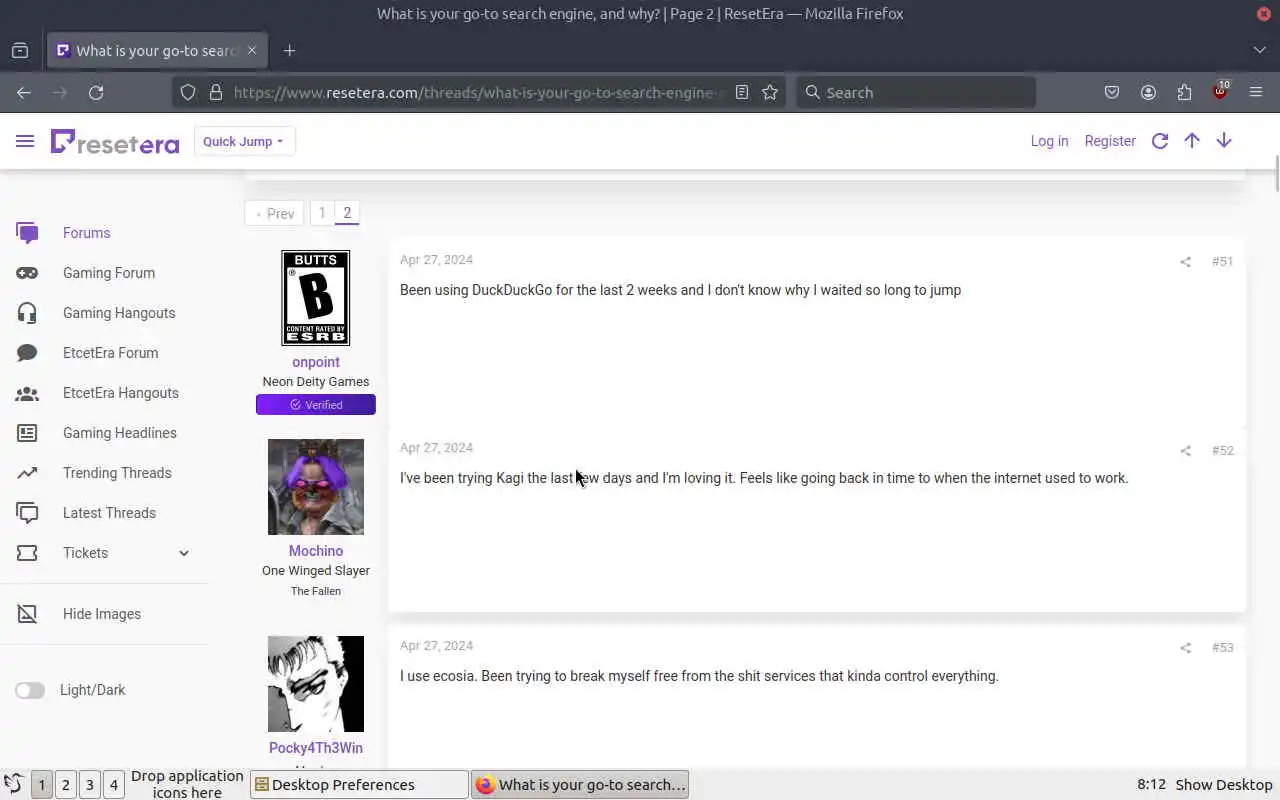Go to page 1 of the thread

point(322,213)
